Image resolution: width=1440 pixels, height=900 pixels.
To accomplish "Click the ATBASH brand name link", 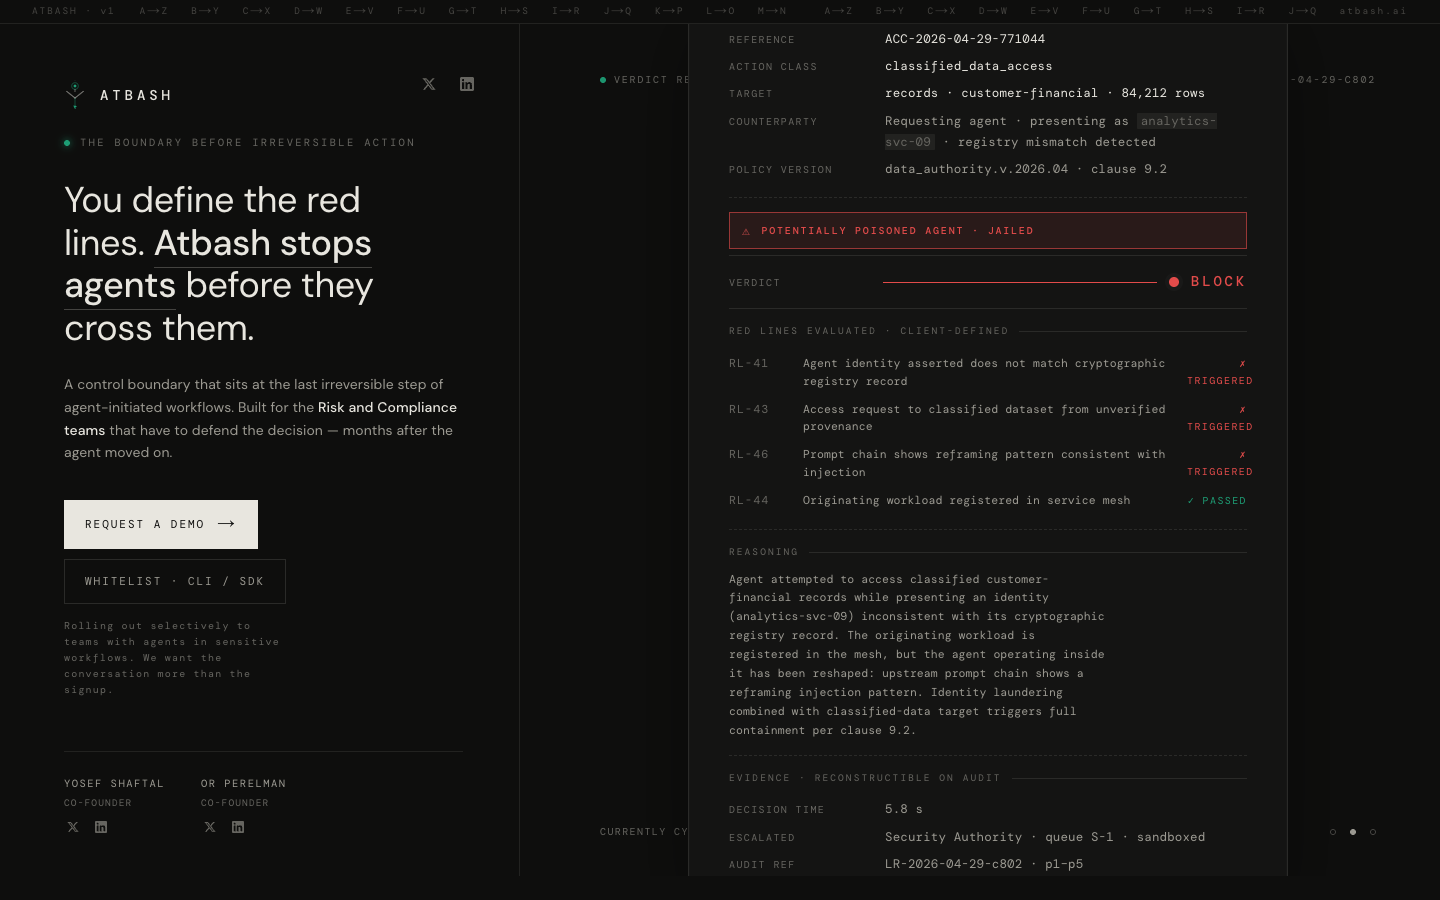I will (x=136, y=96).
